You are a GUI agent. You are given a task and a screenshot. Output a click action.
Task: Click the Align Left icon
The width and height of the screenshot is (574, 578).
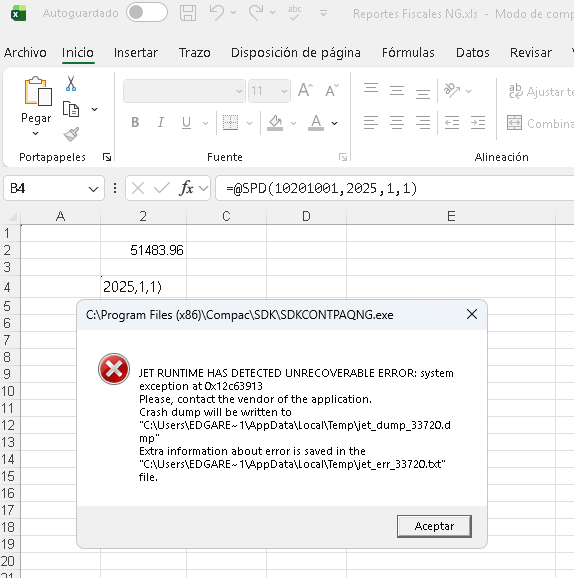click(371, 122)
